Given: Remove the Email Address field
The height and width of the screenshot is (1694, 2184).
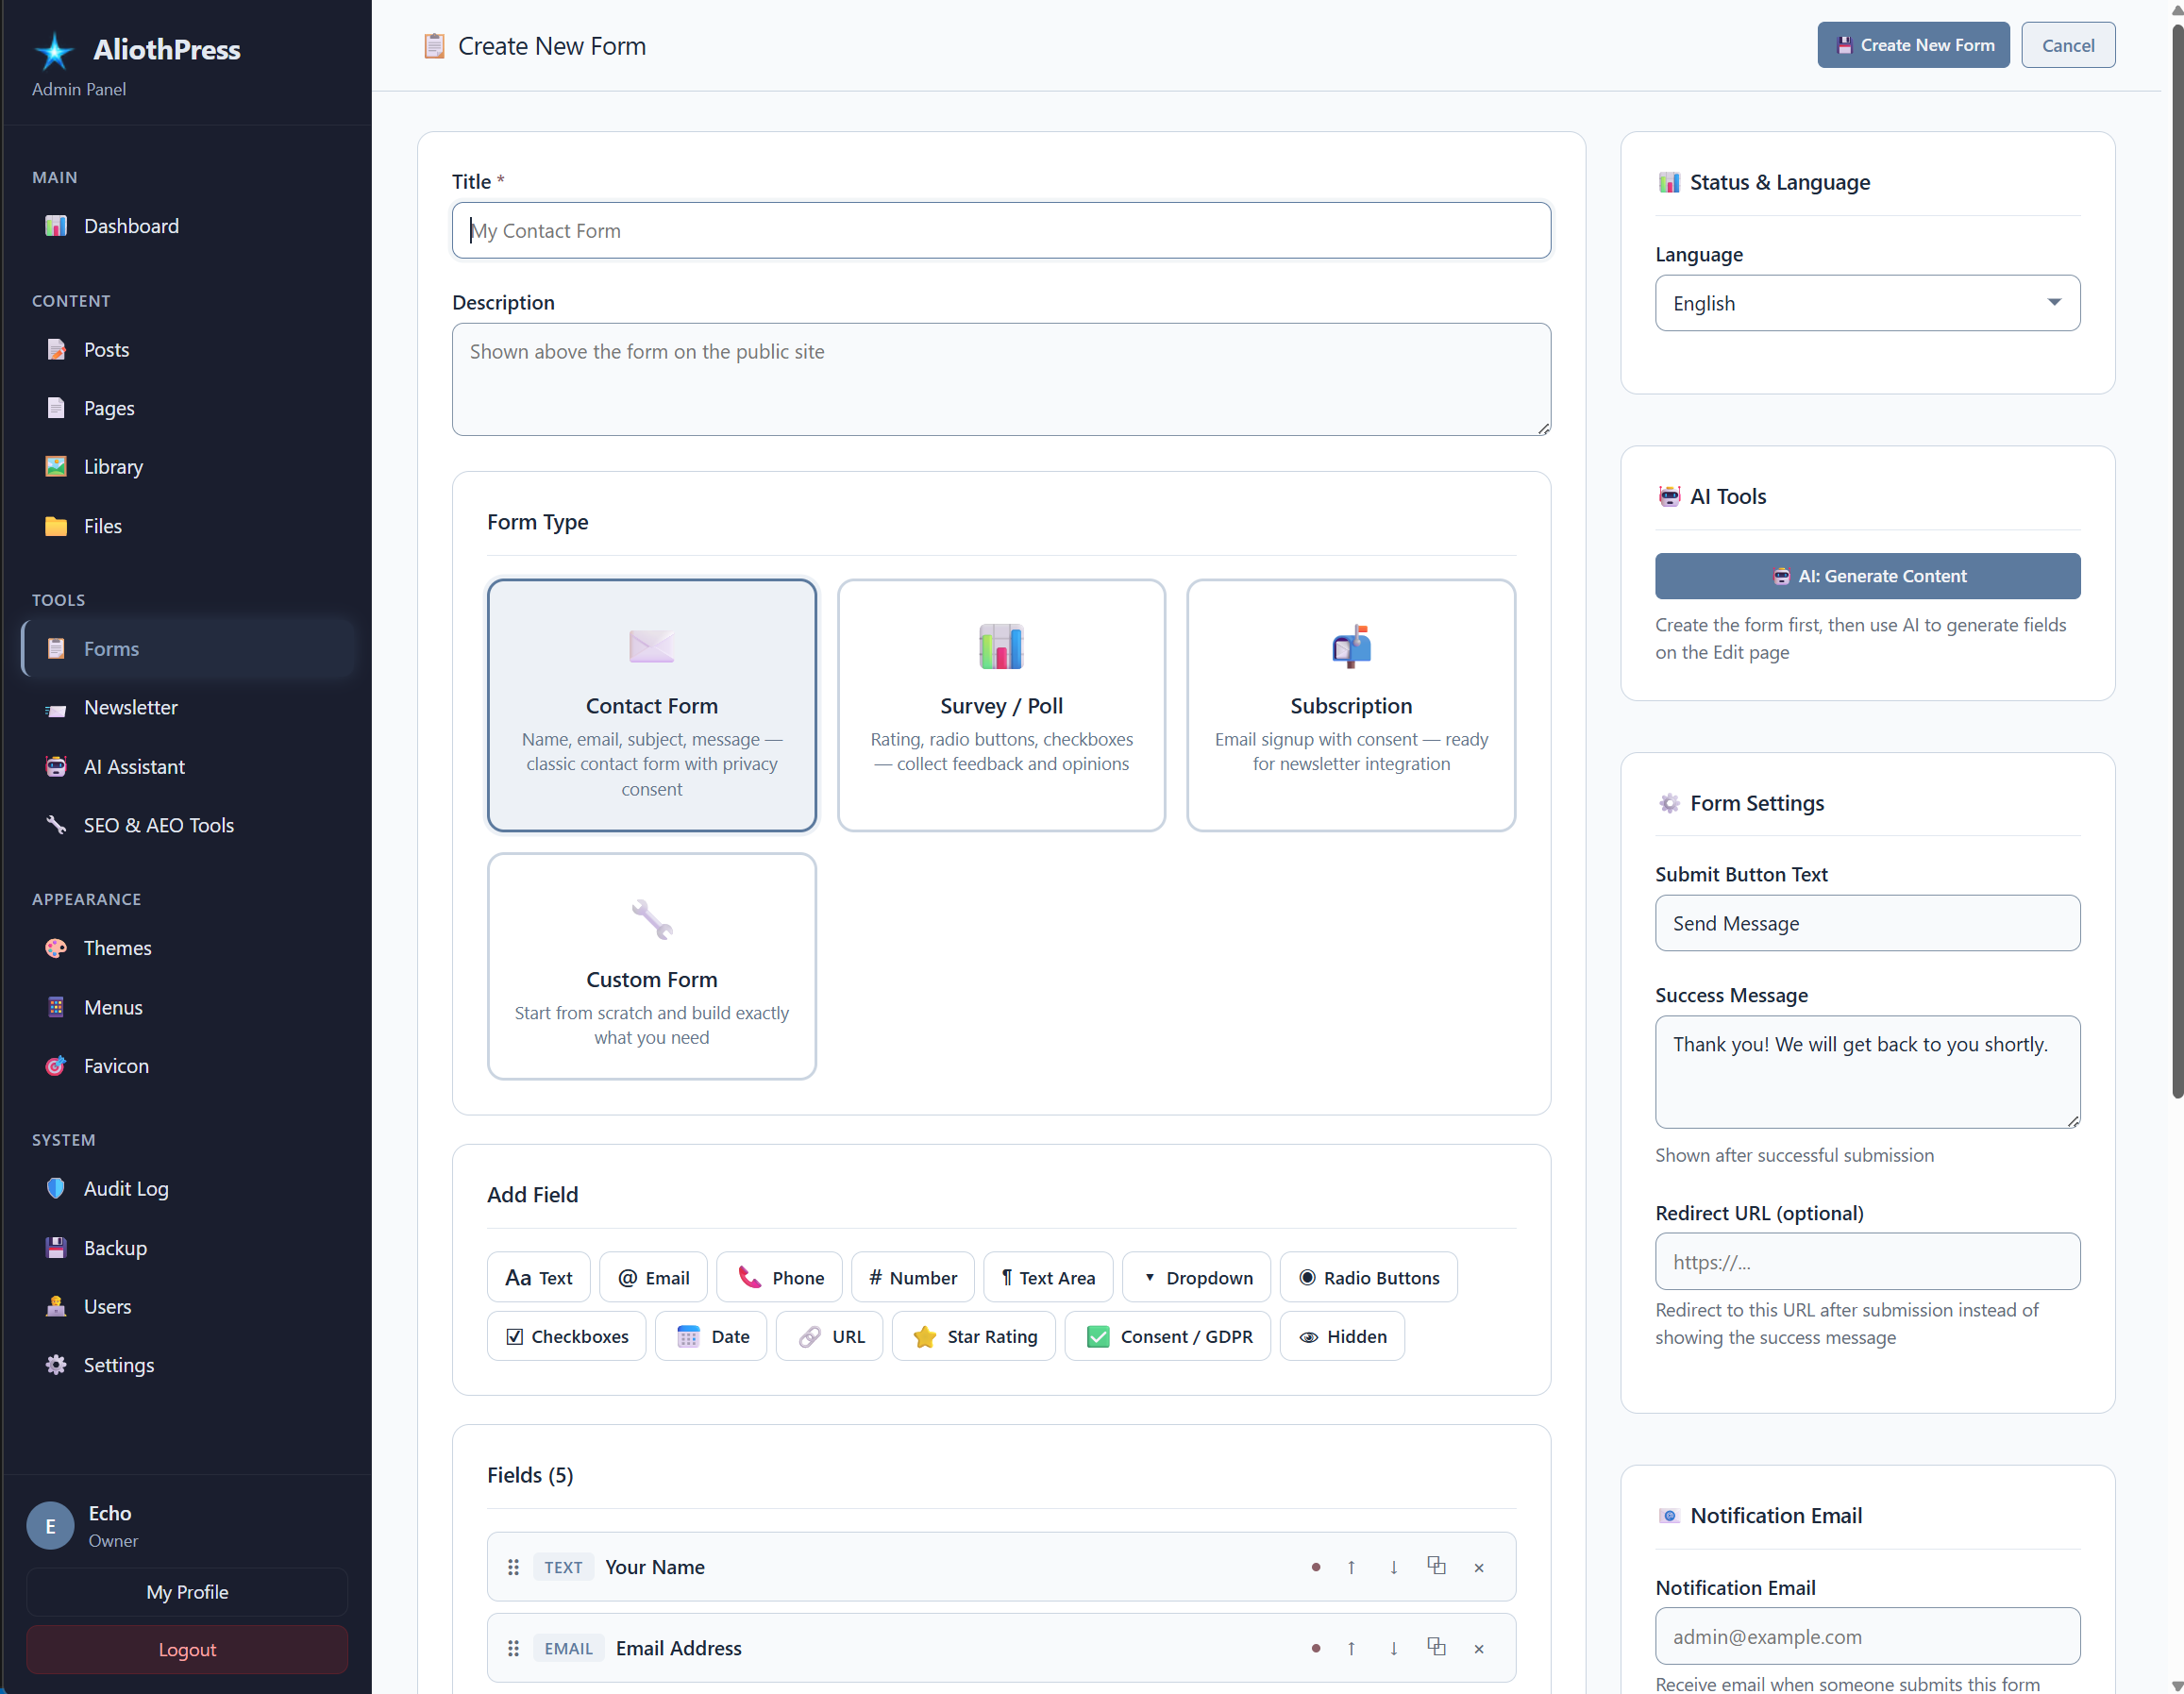Looking at the screenshot, I should tap(1478, 1648).
